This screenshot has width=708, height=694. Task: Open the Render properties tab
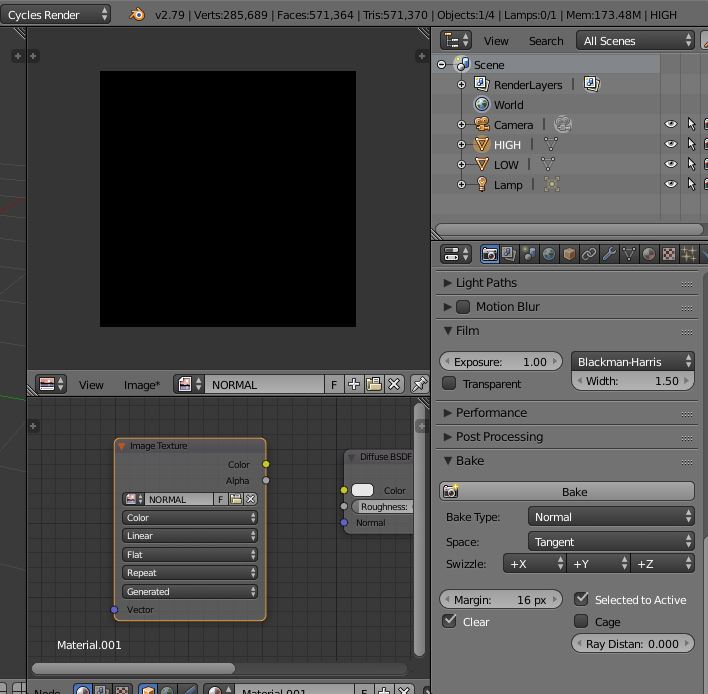pos(489,254)
